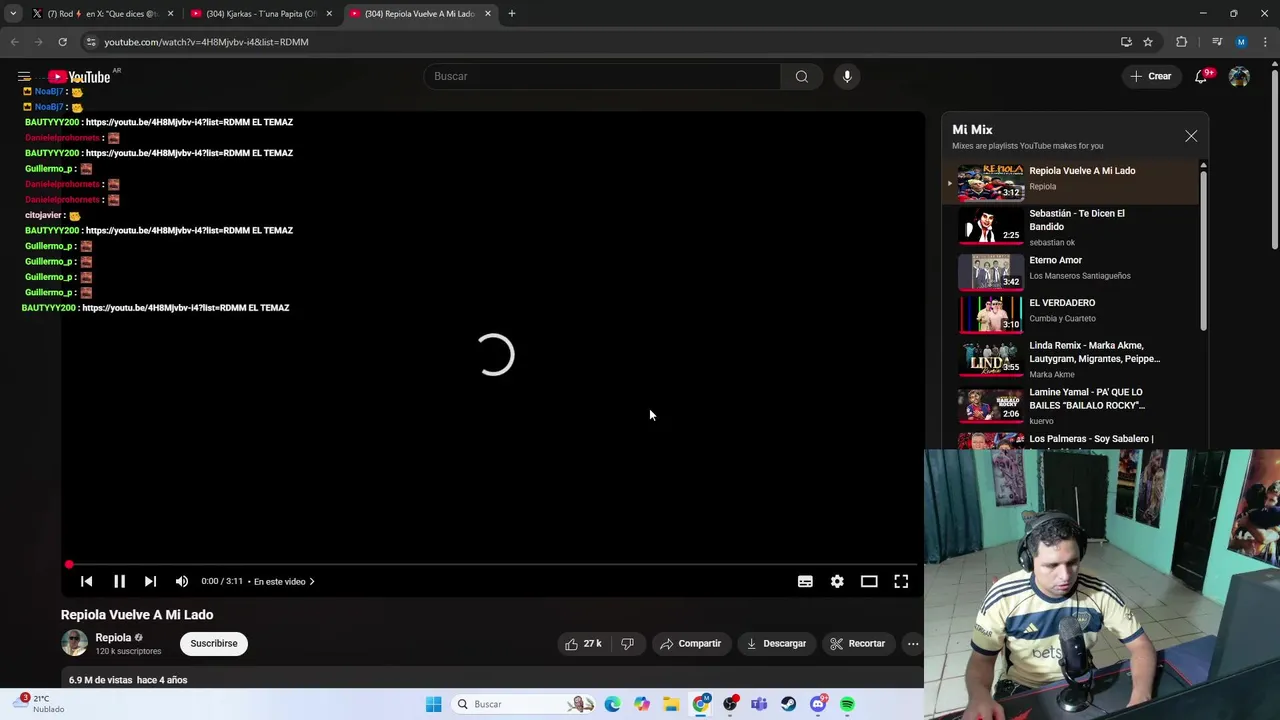The width and height of the screenshot is (1280, 720).
Task: Play 'Linda Remix - Marka Akme' item
Action: [x=1070, y=358]
